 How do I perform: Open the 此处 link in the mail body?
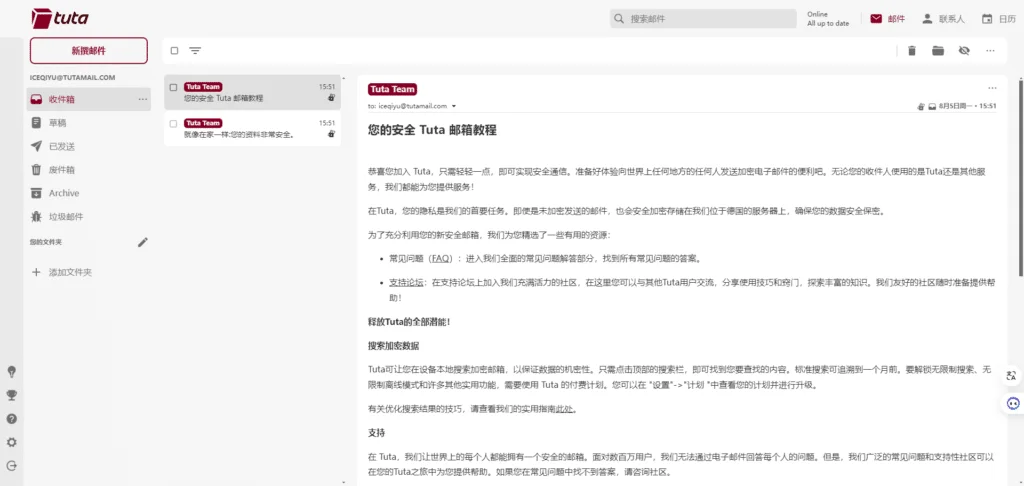coord(565,410)
